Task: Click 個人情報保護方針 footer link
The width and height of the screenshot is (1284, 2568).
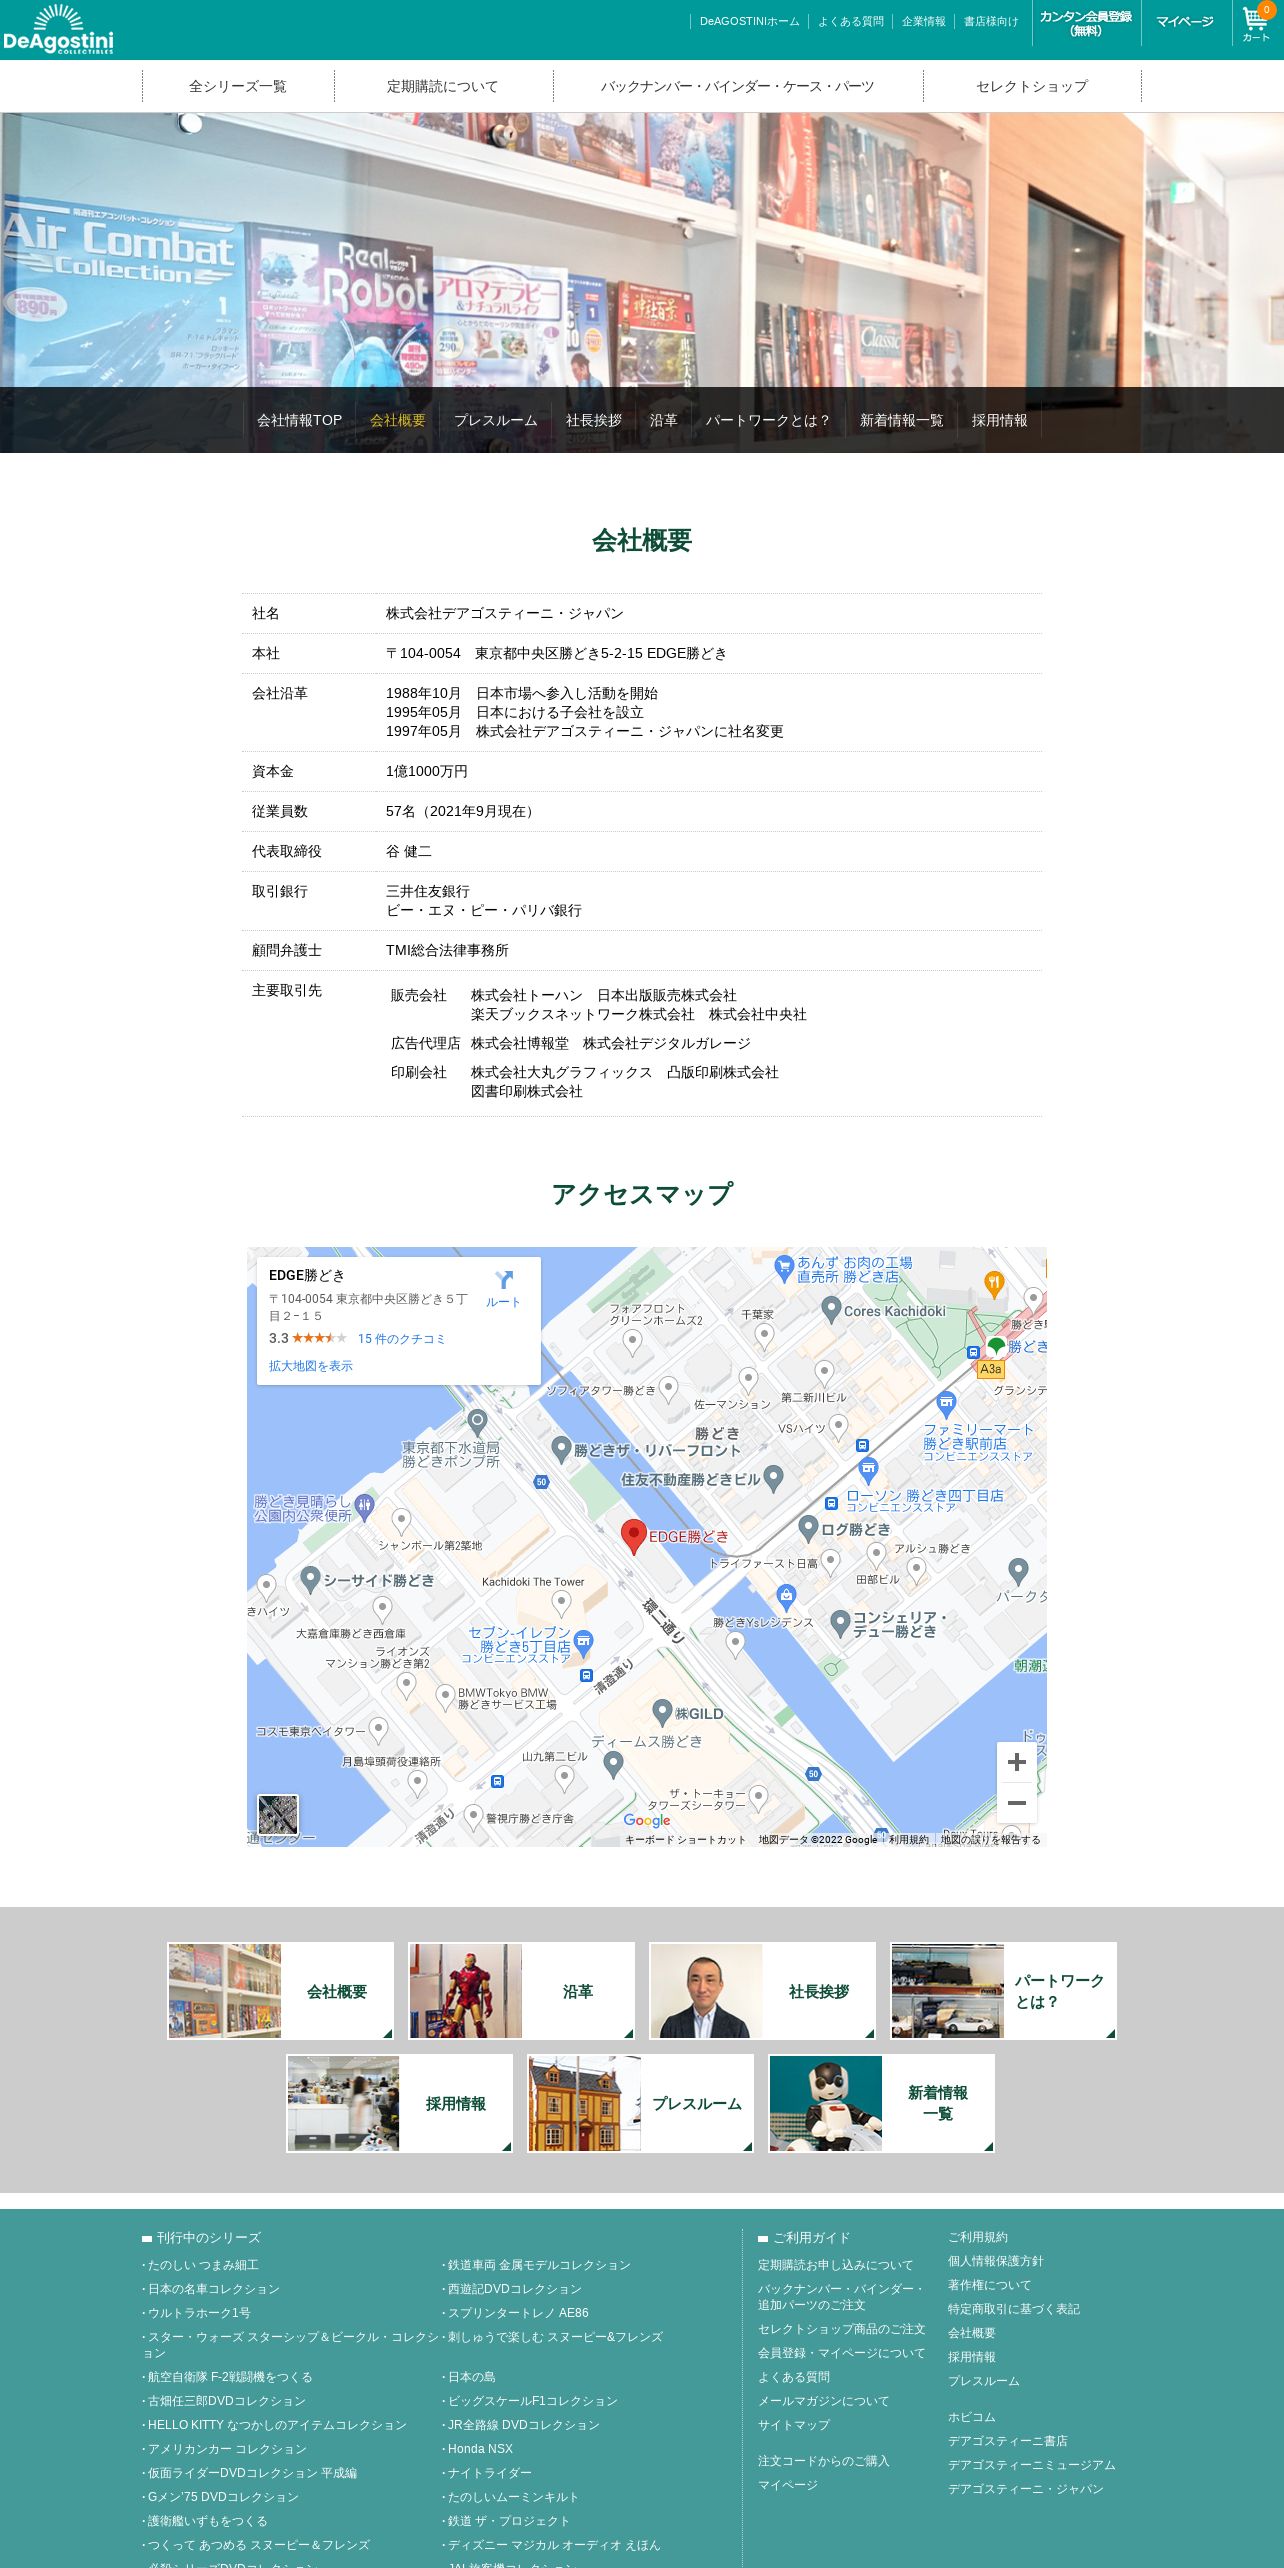Action: tap(996, 2261)
